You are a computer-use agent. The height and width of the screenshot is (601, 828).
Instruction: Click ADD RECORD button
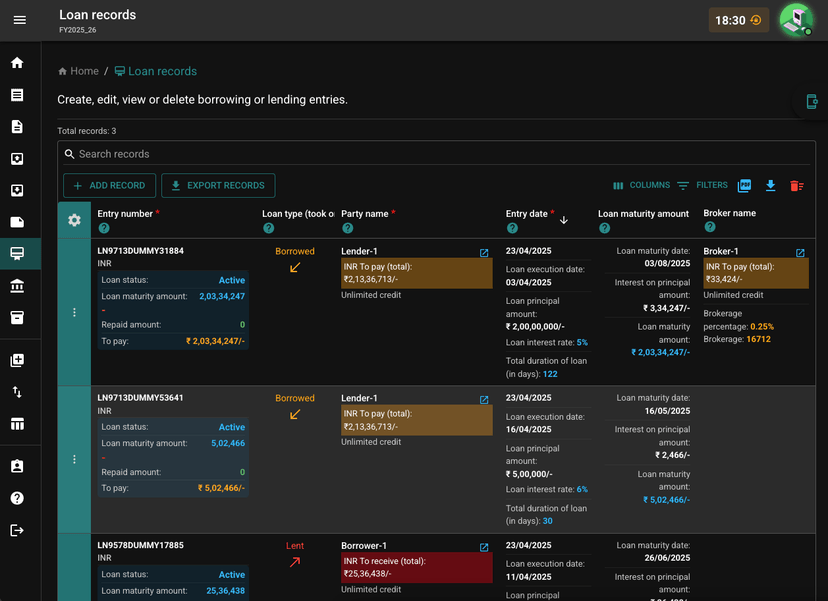(109, 185)
